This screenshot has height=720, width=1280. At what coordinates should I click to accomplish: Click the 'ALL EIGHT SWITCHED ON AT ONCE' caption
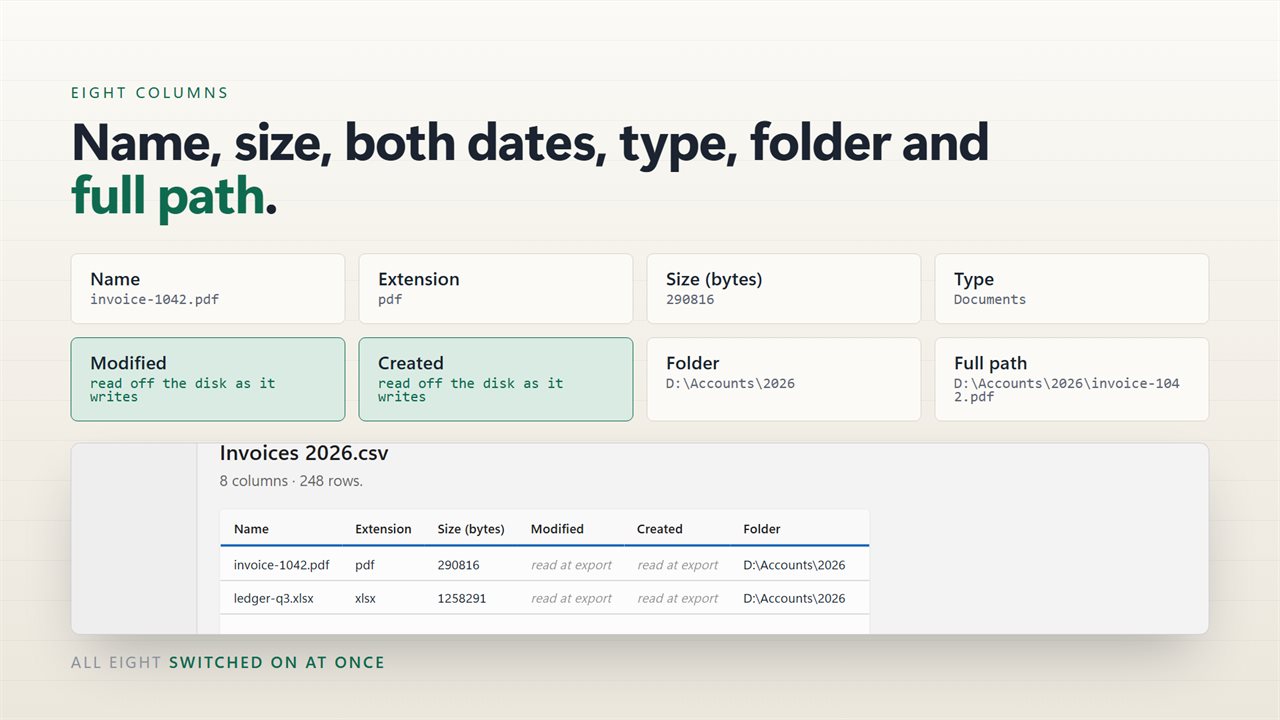pyautogui.click(x=228, y=662)
